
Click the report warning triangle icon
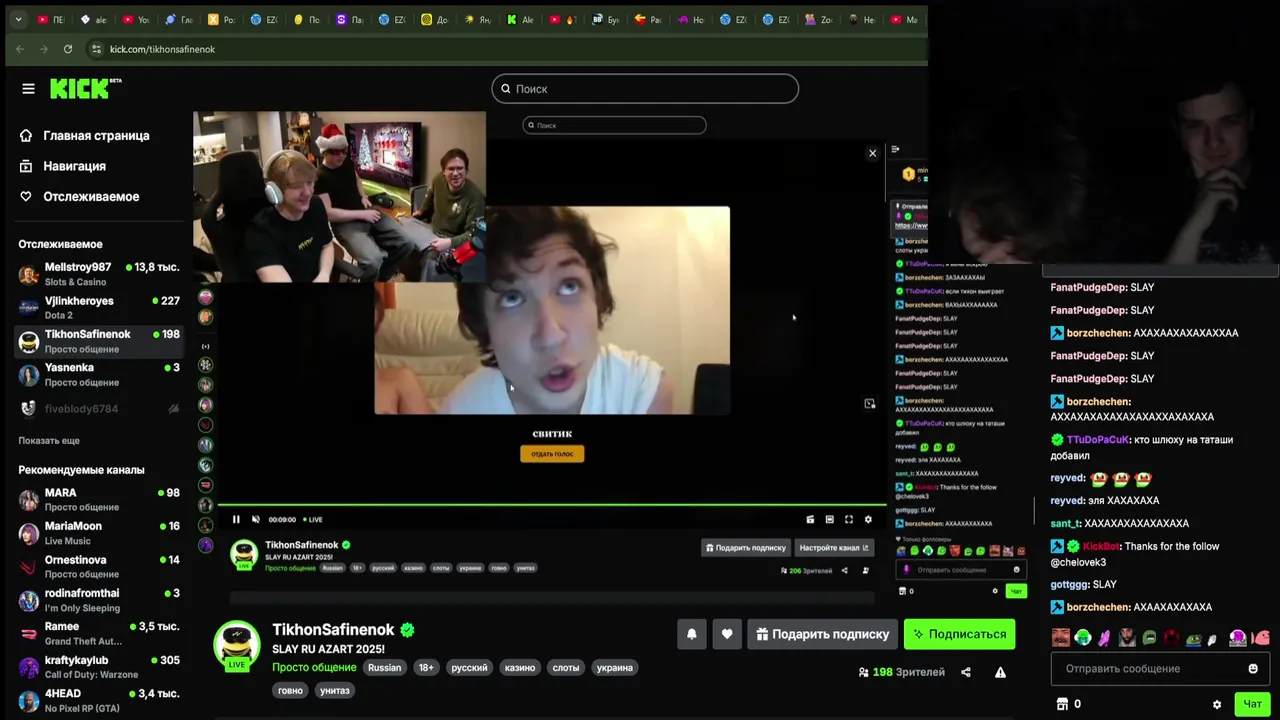pos(1000,672)
